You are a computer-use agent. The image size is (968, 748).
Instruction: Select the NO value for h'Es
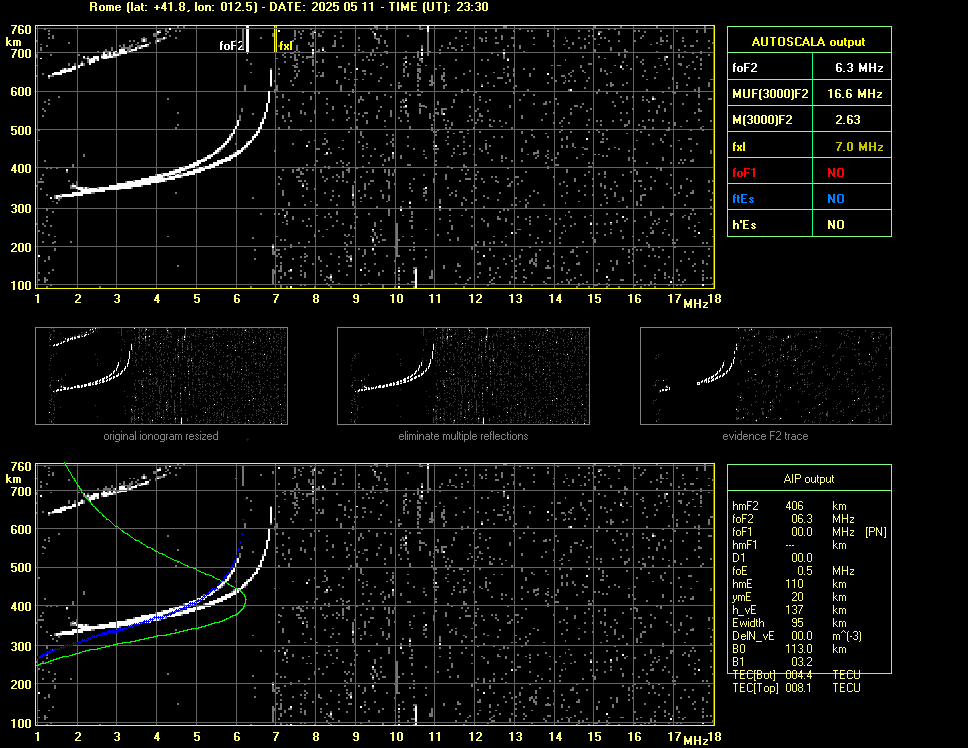835,225
